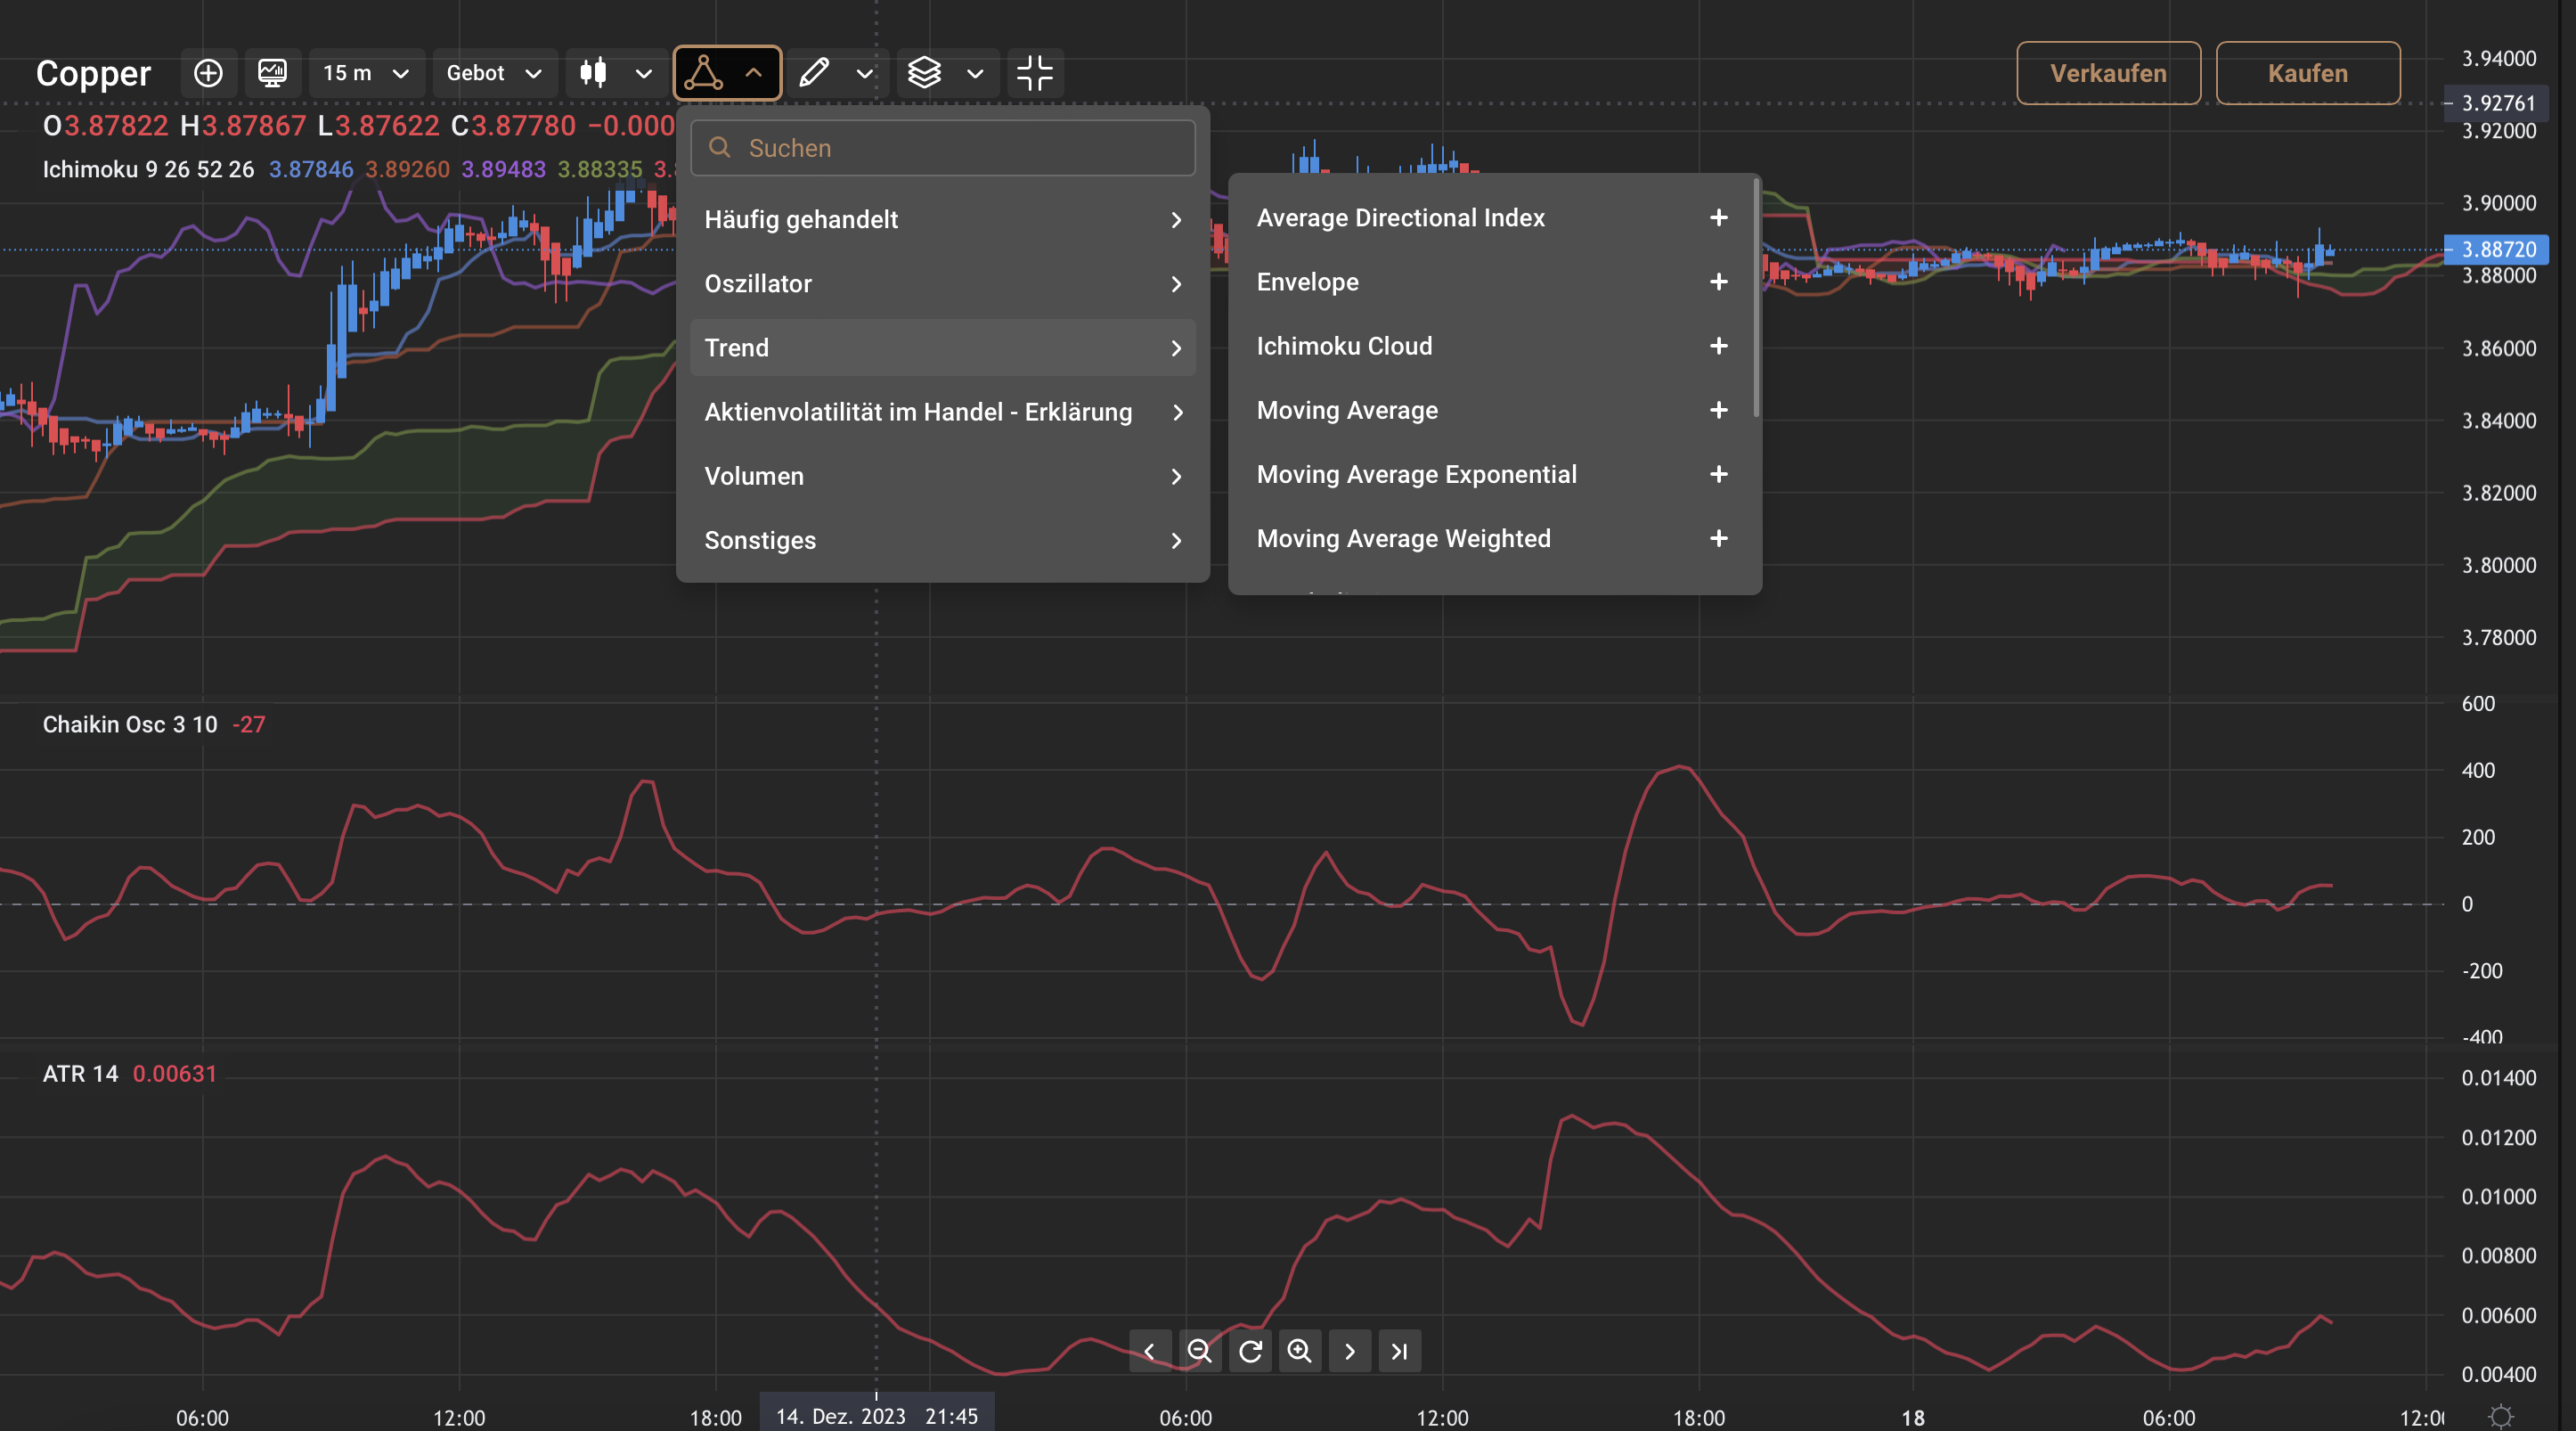
Task: Open the chart monitor layout icon
Action: coord(272,73)
